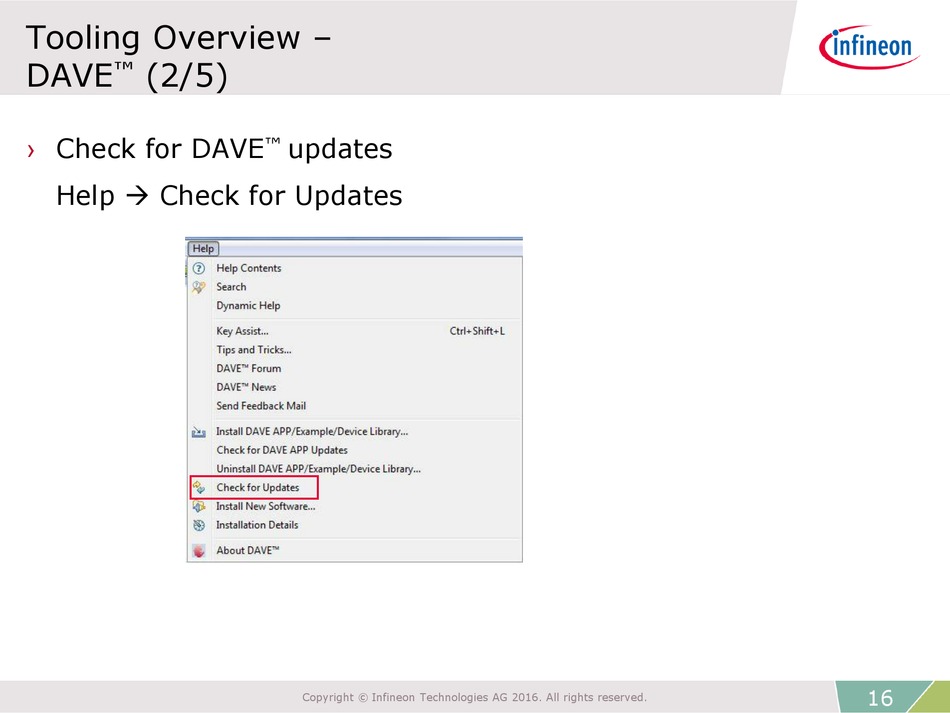Click the Help Contents question-mark icon
Image resolution: width=950 pixels, height=713 pixels.
(199, 268)
